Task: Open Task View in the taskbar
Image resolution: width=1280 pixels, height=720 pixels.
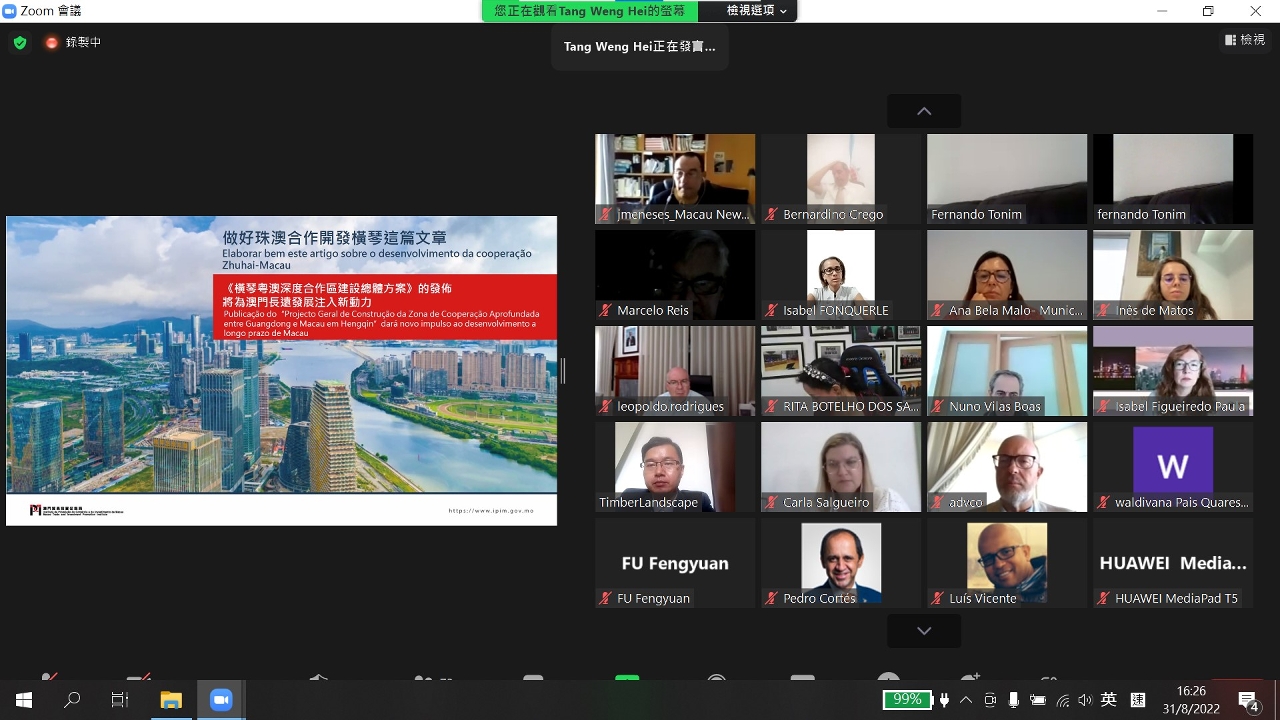Action: (x=120, y=700)
